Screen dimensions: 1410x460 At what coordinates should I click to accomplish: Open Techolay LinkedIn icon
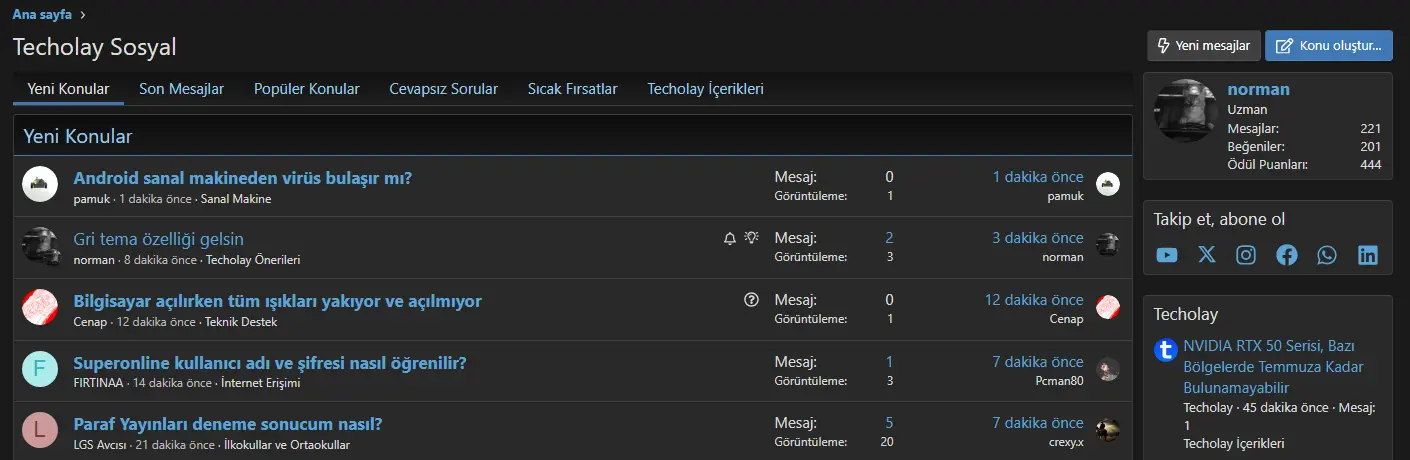1368,255
